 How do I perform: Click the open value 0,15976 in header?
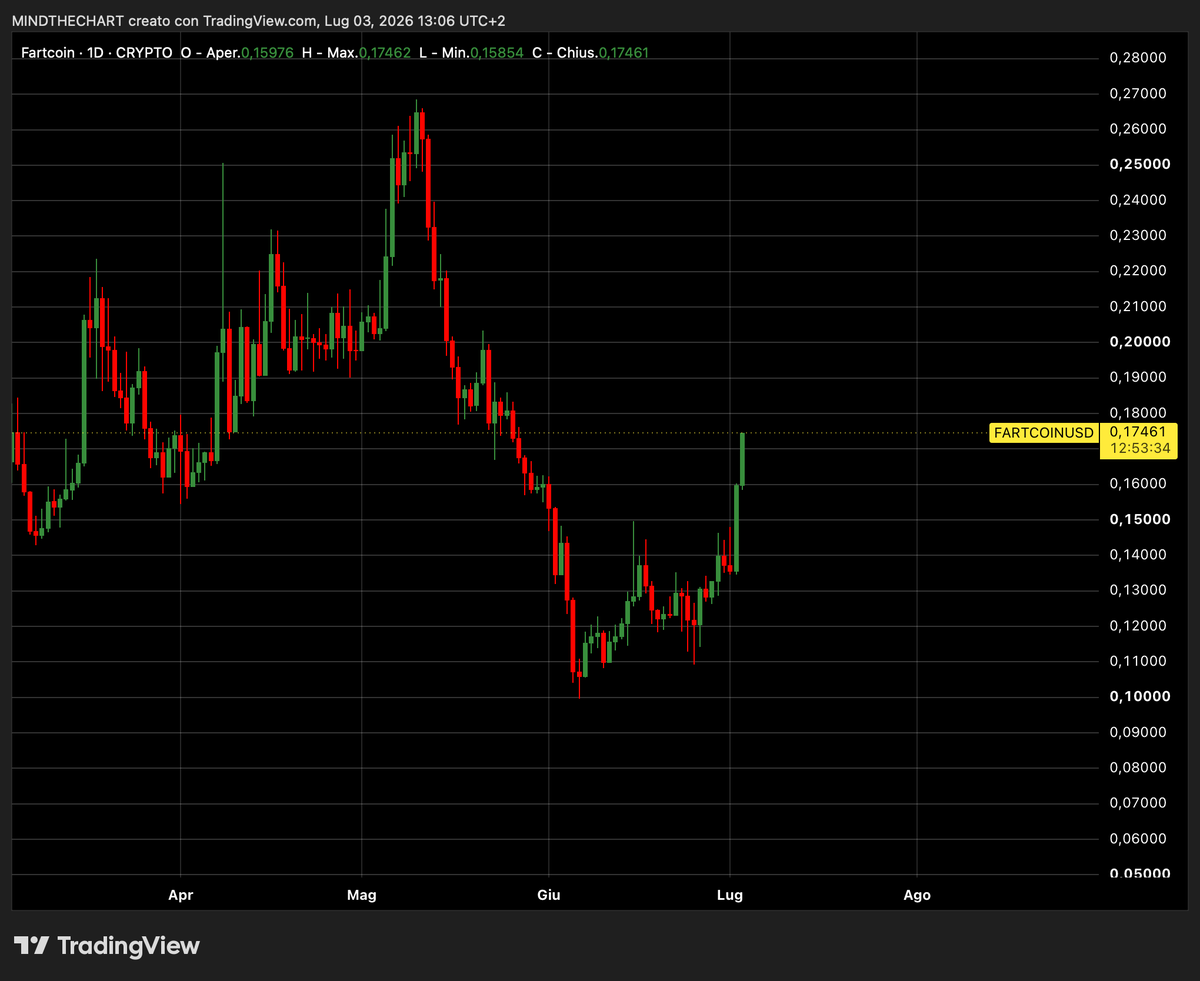click(266, 52)
